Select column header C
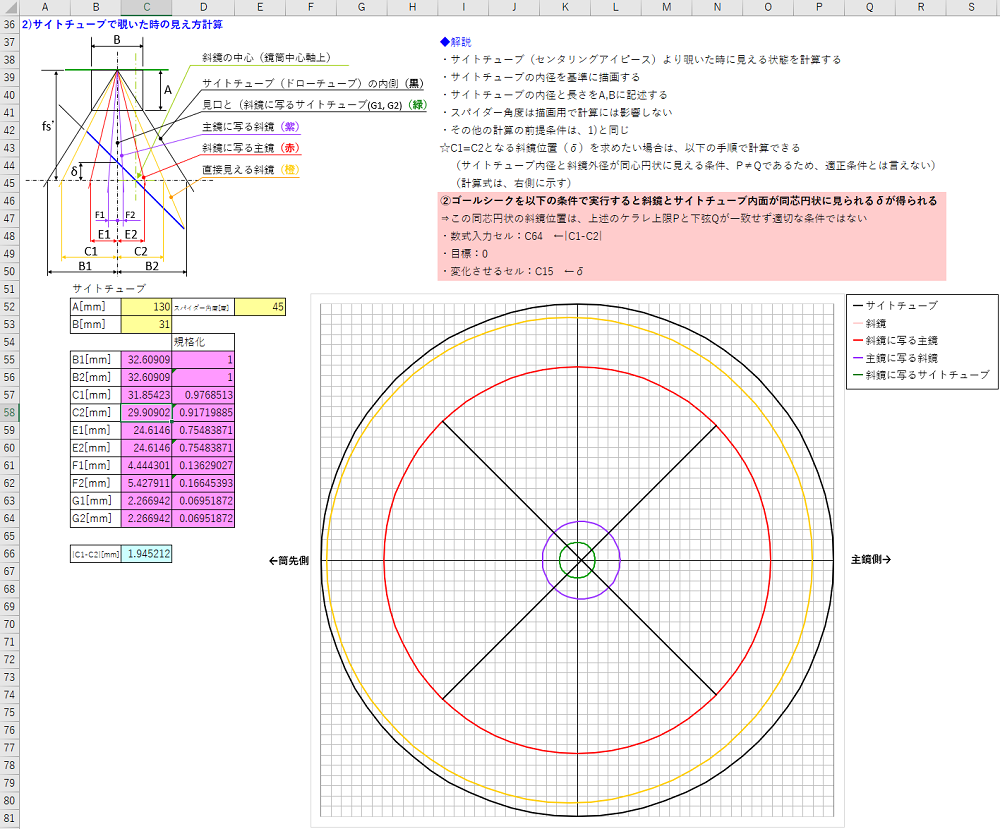Image resolution: width=1000 pixels, height=829 pixels. (146, 7)
